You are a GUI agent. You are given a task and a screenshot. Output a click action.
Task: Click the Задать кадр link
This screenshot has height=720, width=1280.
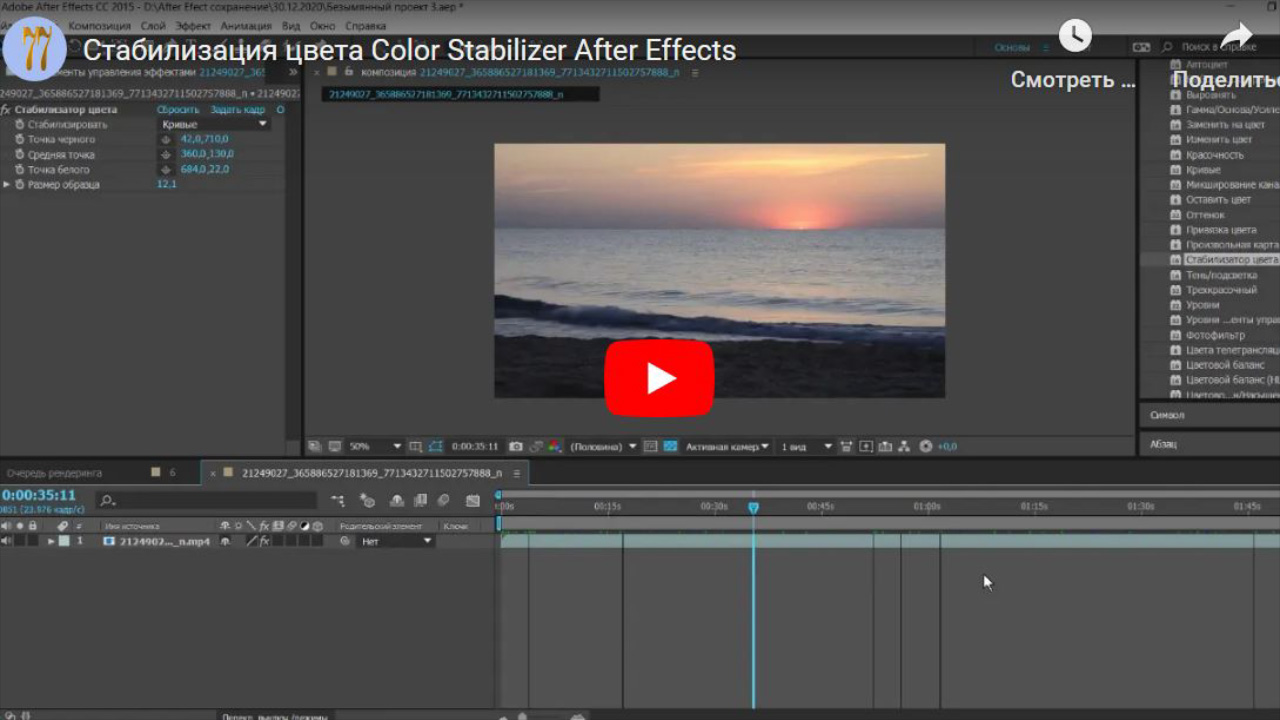coord(236,110)
